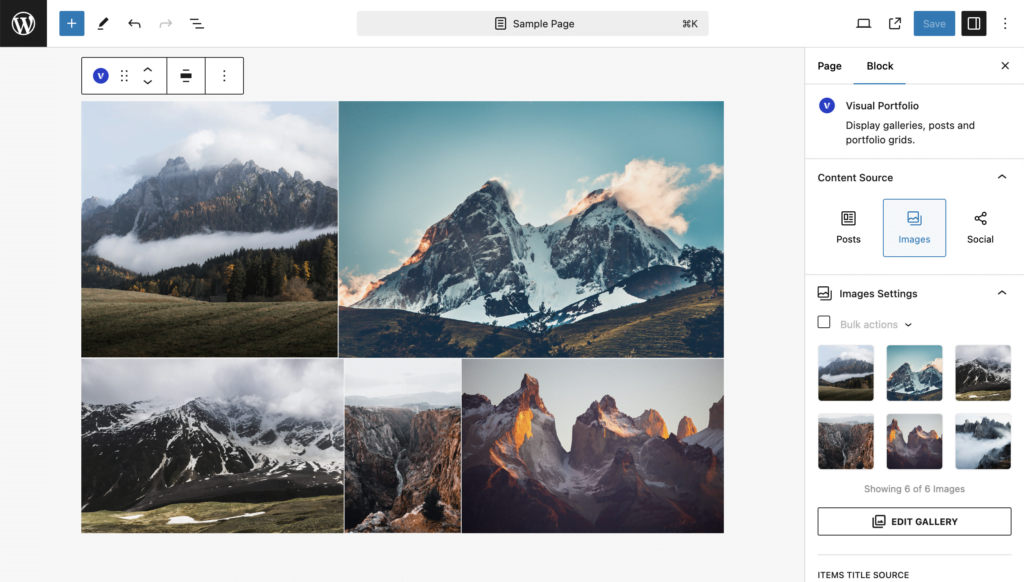Click the Edit Gallery button
The width and height of the screenshot is (1024, 582).
click(914, 521)
